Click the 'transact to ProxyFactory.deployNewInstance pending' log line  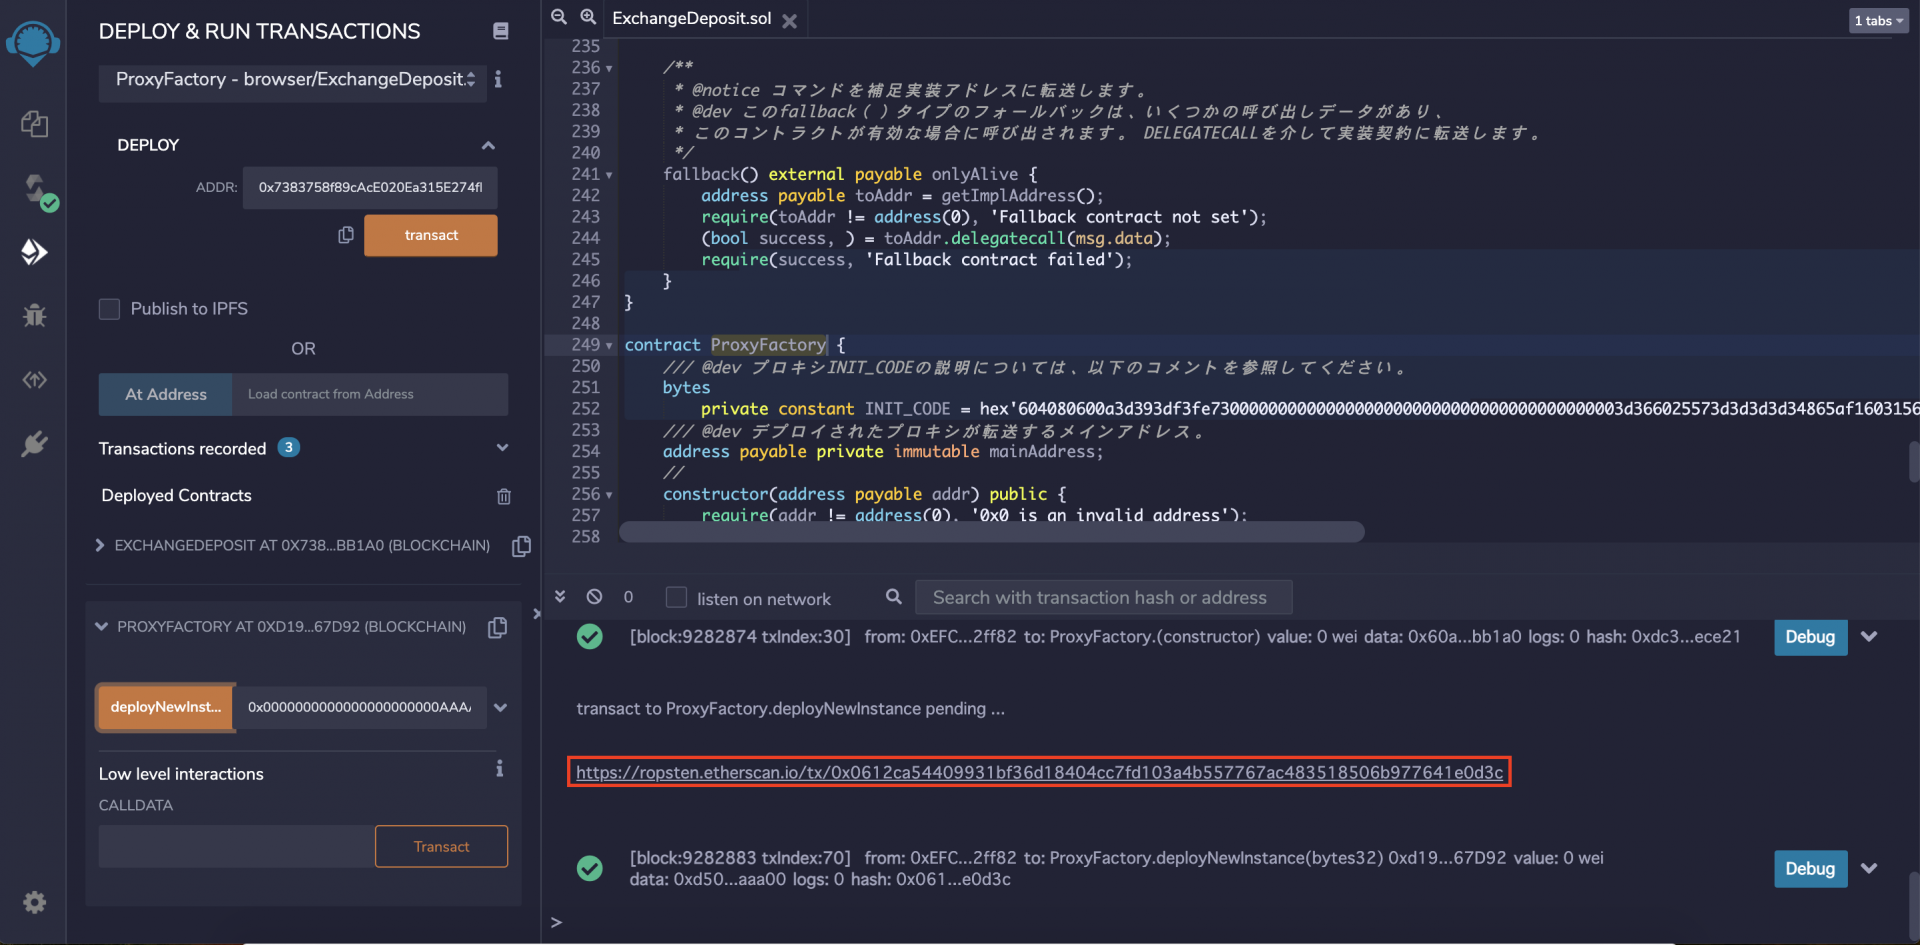pyautogui.click(x=790, y=708)
